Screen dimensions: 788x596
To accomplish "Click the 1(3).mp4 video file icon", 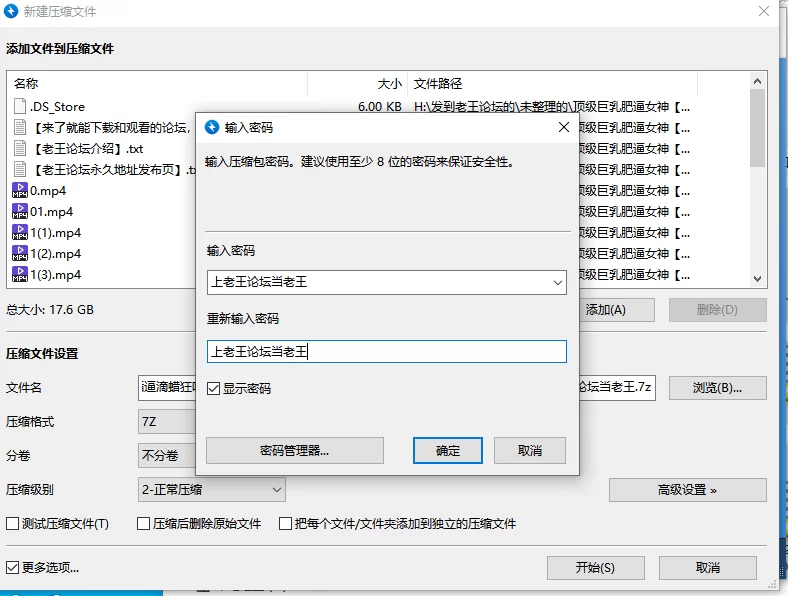I will coord(20,275).
